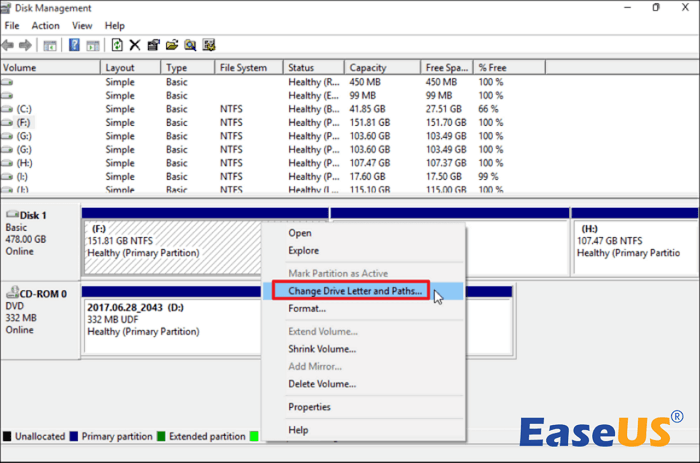The image size is (700, 463).
Task: Click the magnifier Explore toolbar icon
Action: coord(191,45)
